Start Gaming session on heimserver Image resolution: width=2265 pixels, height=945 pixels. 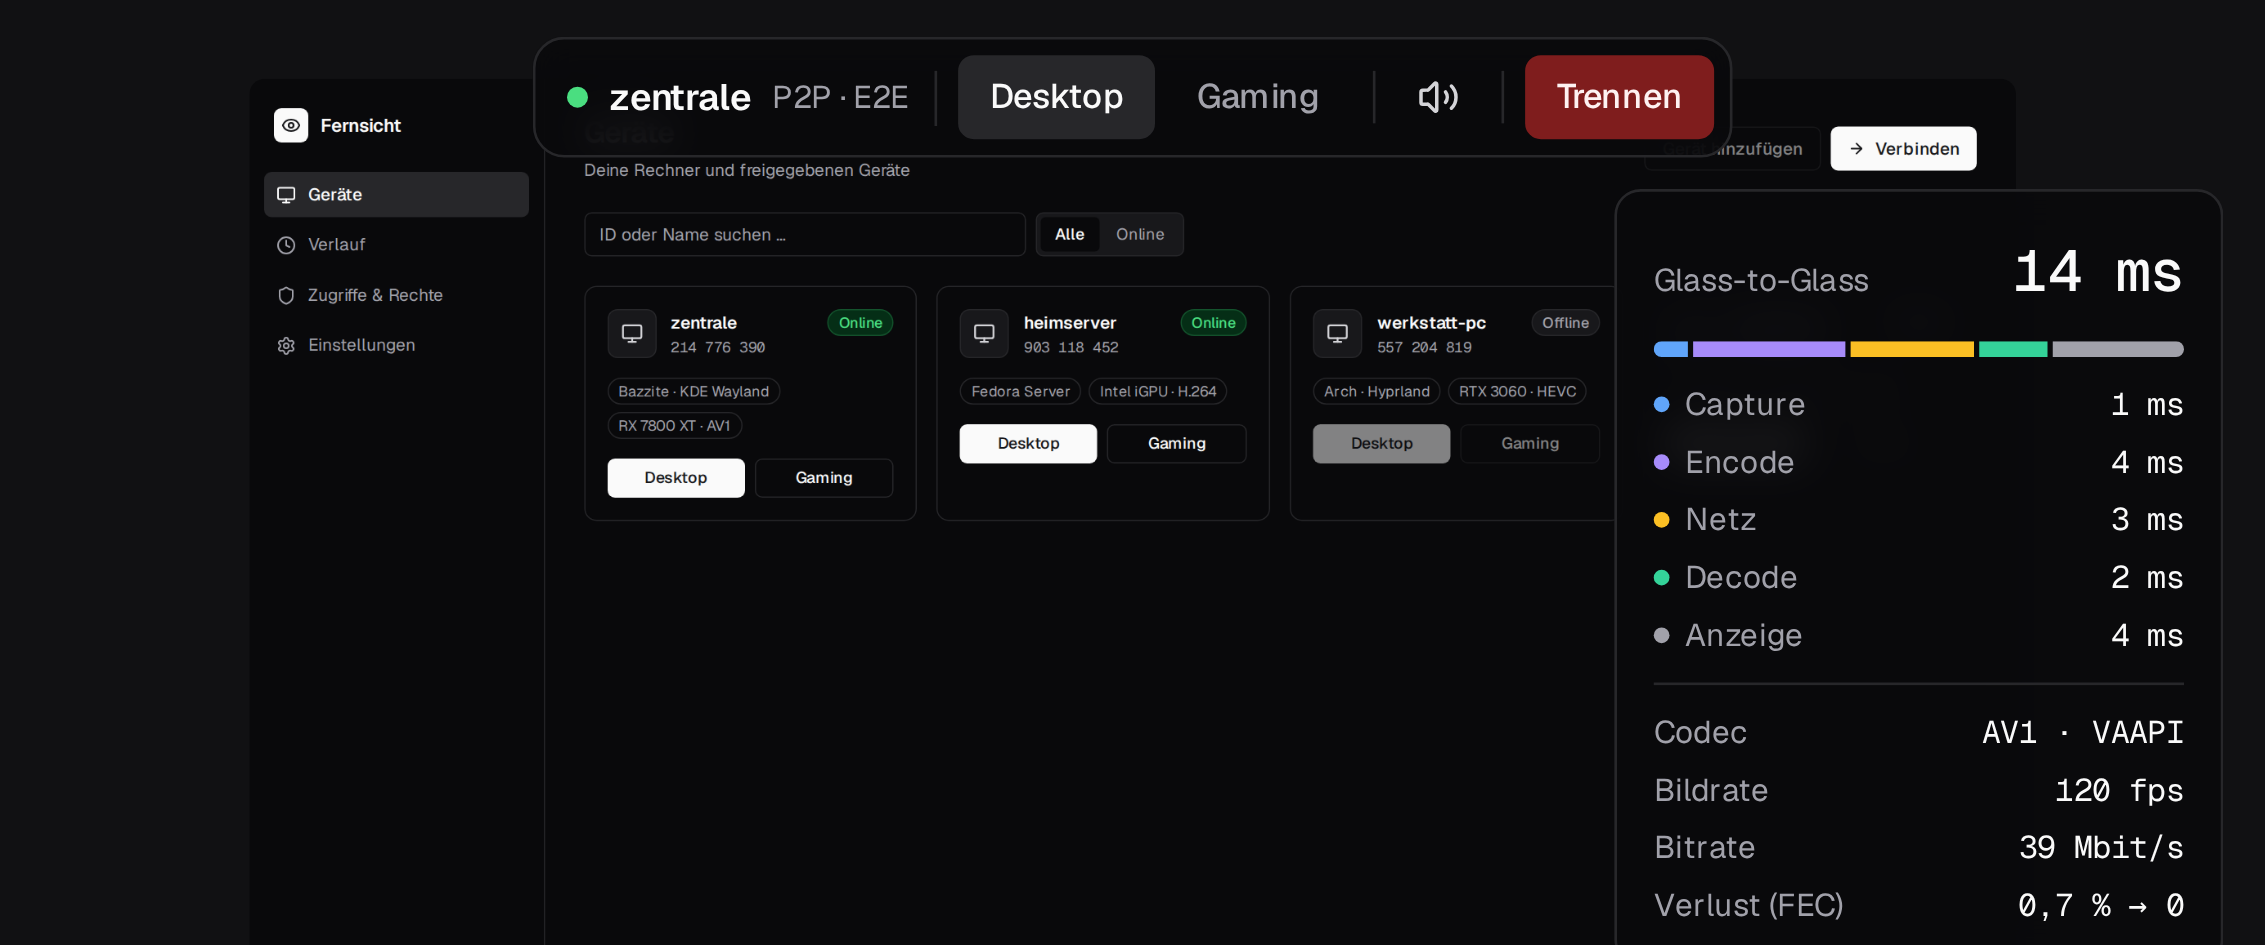click(1177, 443)
